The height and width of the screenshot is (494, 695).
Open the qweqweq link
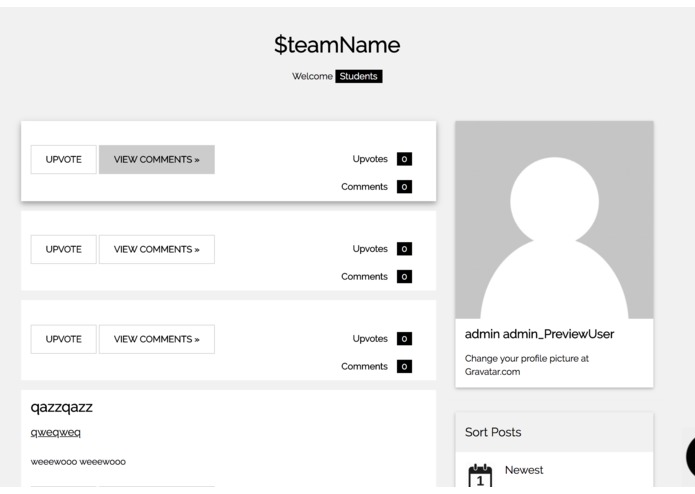pyautogui.click(x=55, y=432)
